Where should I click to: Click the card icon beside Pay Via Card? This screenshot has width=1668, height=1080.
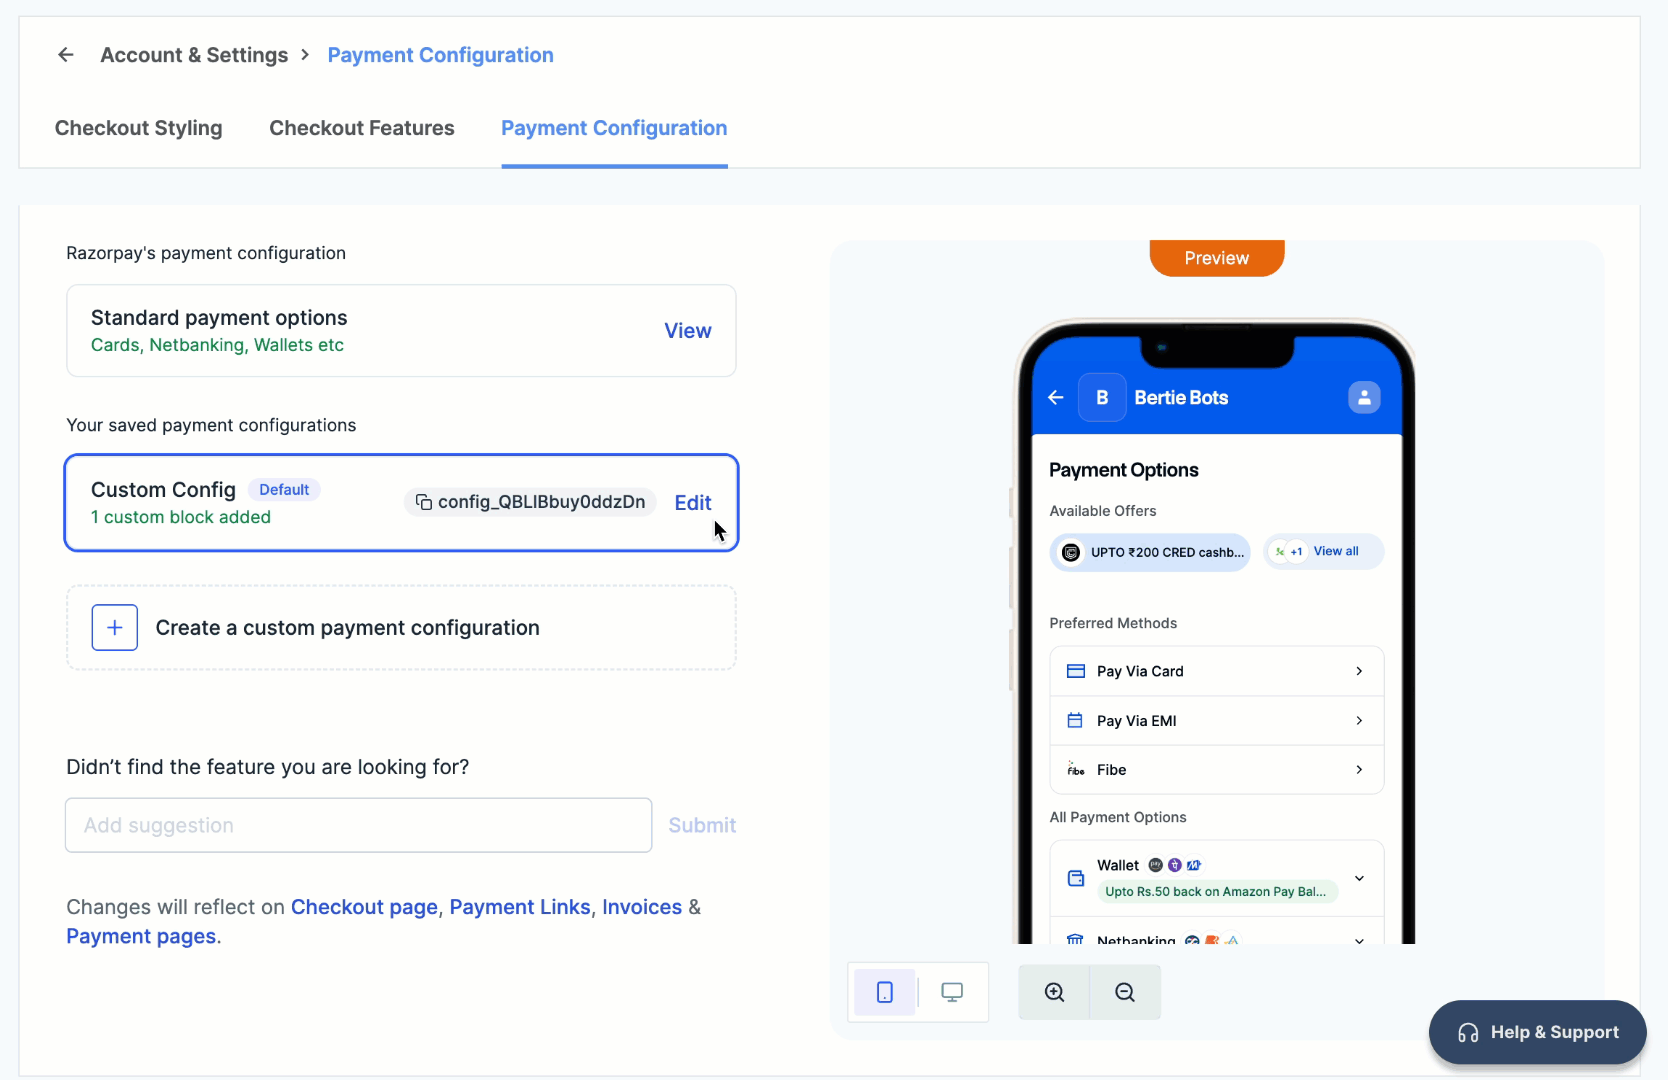click(1076, 671)
